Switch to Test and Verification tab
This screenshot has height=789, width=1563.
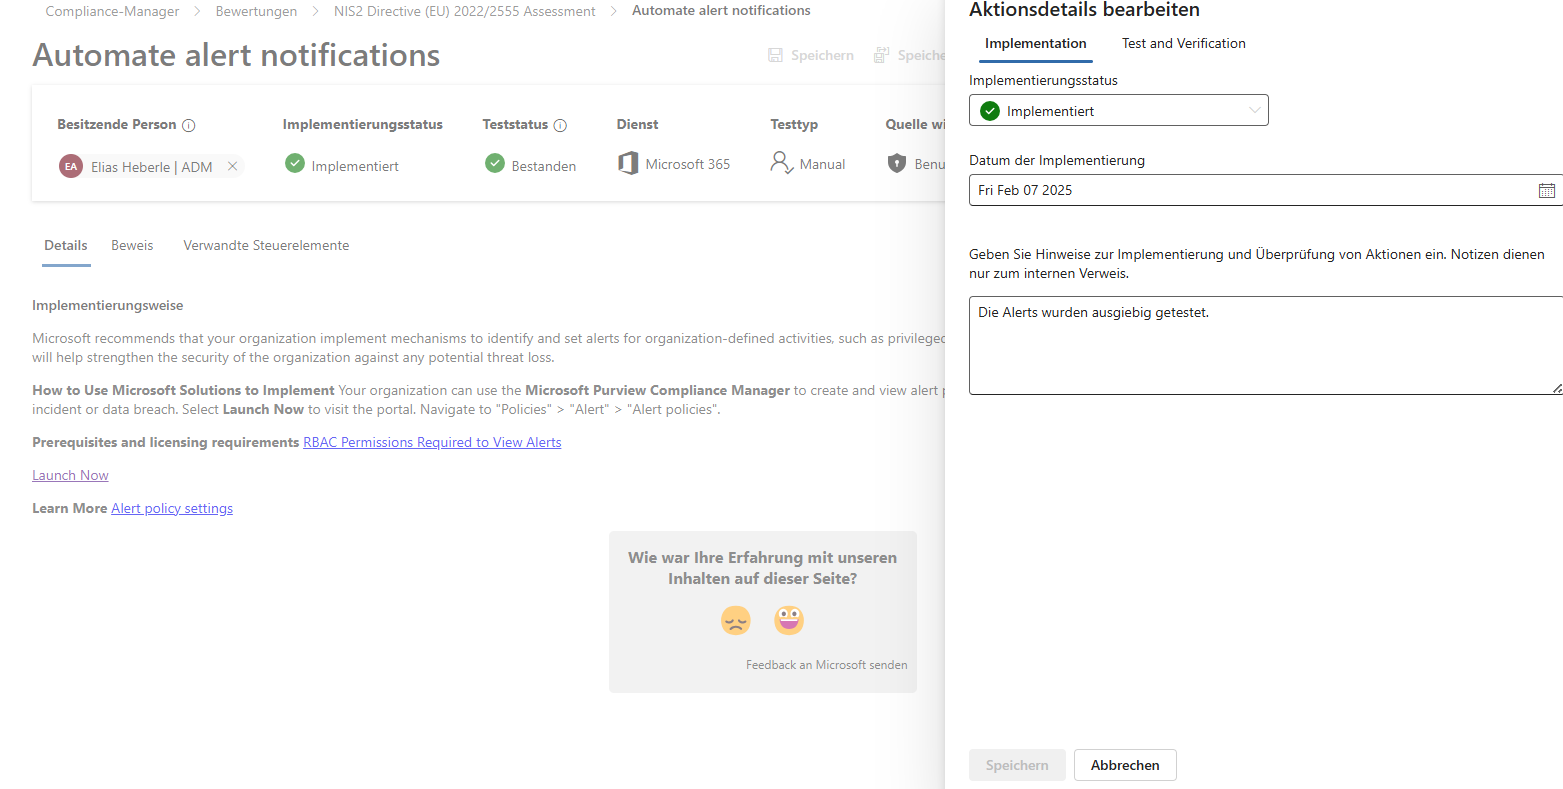tap(1183, 44)
